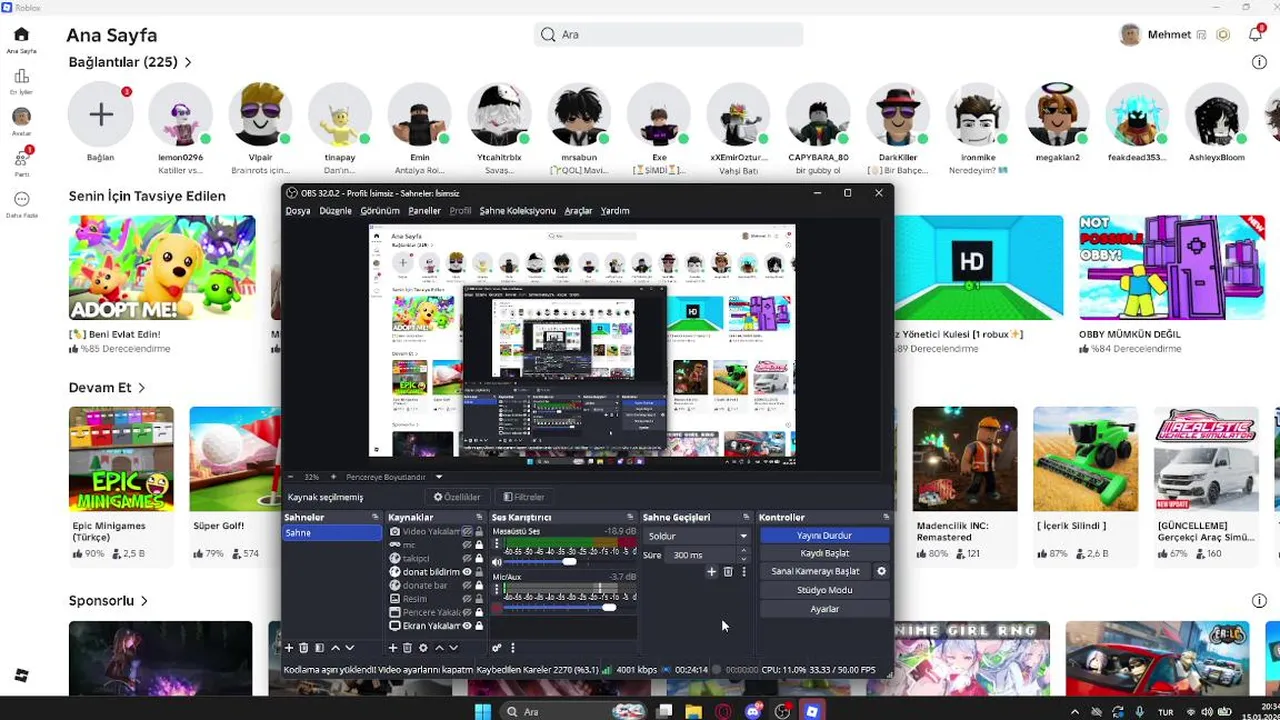Image resolution: width=1280 pixels, height=720 pixels.
Task: Click Yayını Durdur to stop streaming
Action: tap(824, 535)
